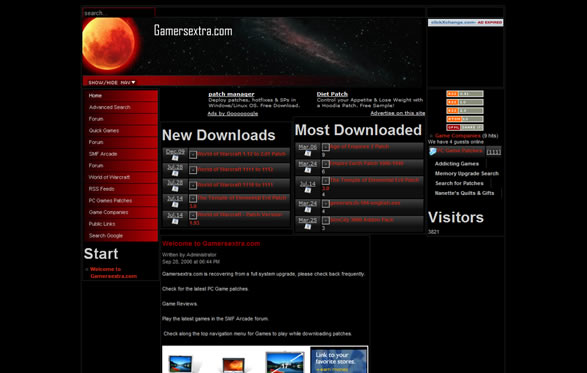Image resolution: width=587 pixels, height=373 pixels.
Task: Open SimCity 3000 Addon Pack download link
Action: (x=362, y=220)
